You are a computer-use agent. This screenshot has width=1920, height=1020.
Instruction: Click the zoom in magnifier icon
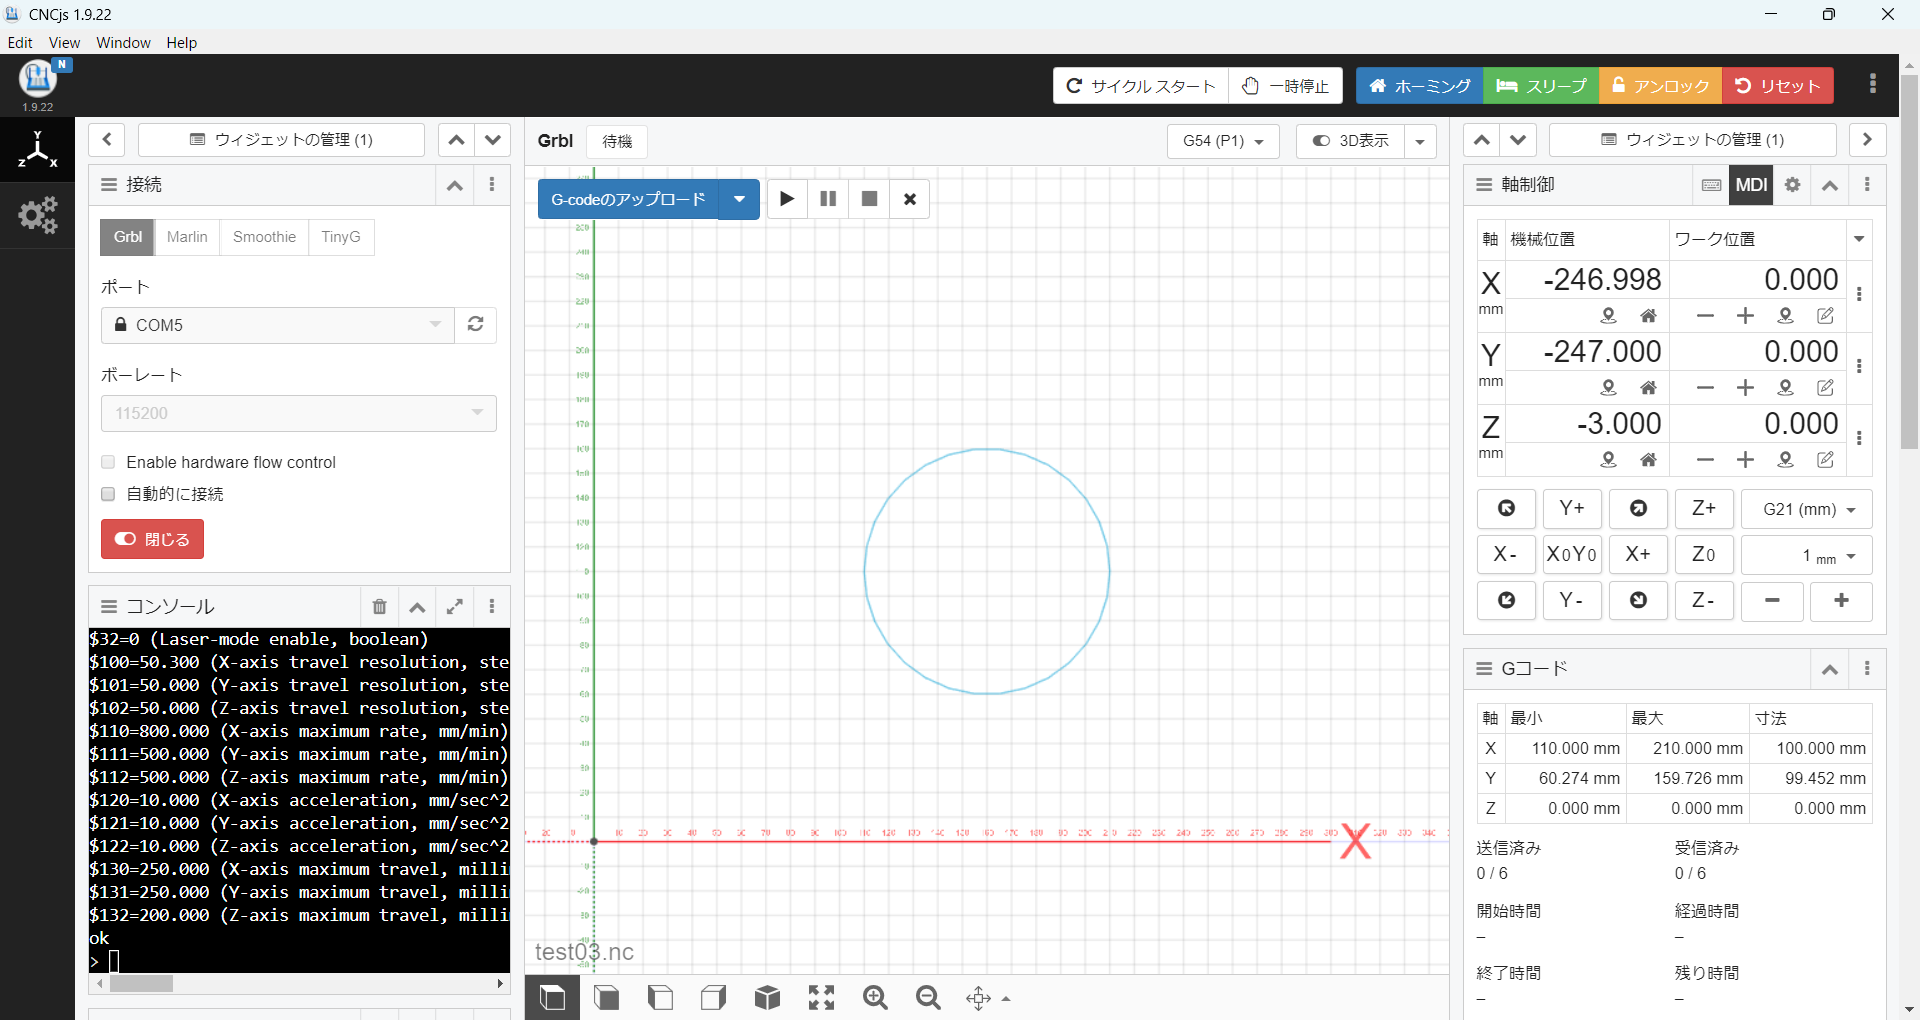(875, 998)
